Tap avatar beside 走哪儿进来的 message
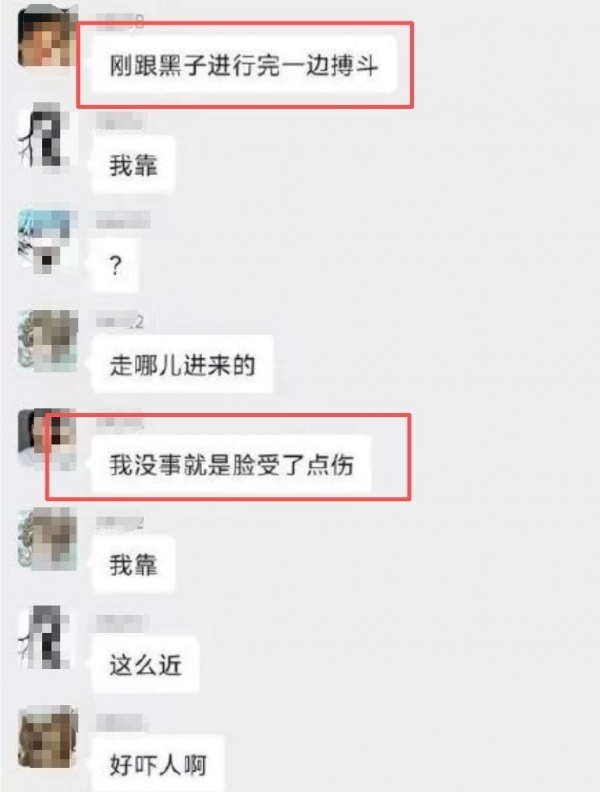The width and height of the screenshot is (600, 792). click(47, 340)
